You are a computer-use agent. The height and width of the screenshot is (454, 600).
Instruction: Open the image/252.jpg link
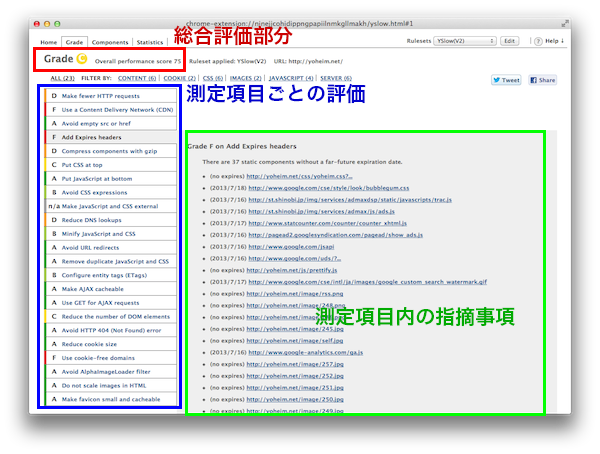coord(295,376)
